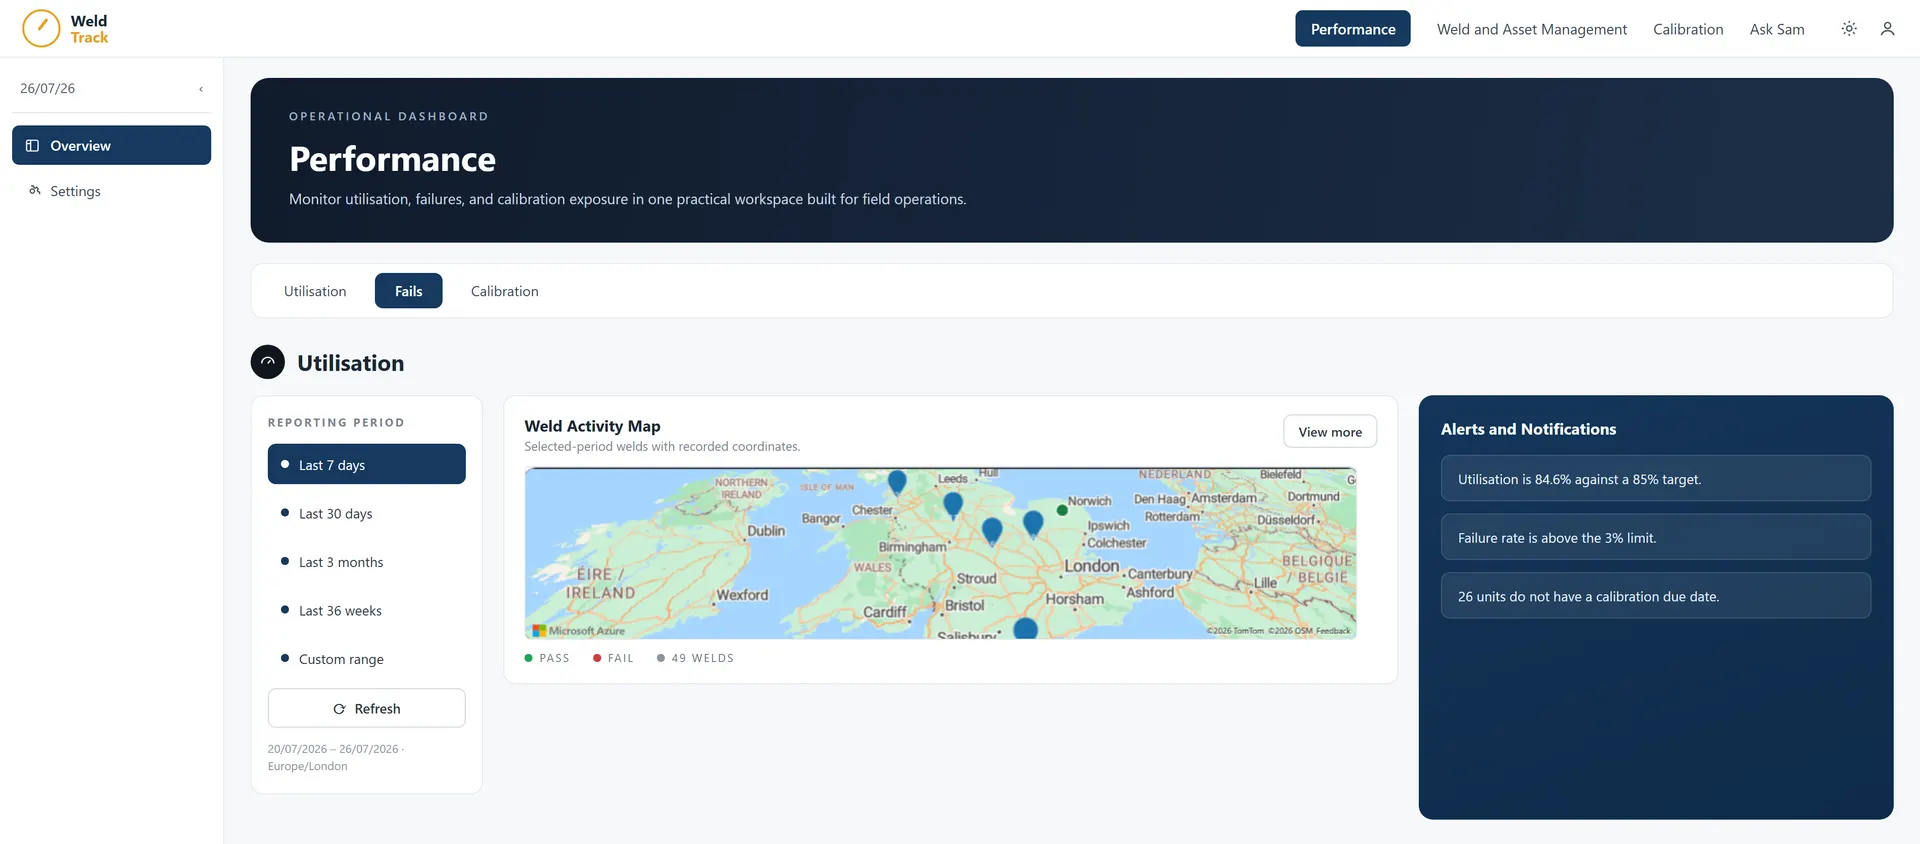Click the Weld Activity Map title
This screenshot has width=1920, height=844.
coord(592,426)
